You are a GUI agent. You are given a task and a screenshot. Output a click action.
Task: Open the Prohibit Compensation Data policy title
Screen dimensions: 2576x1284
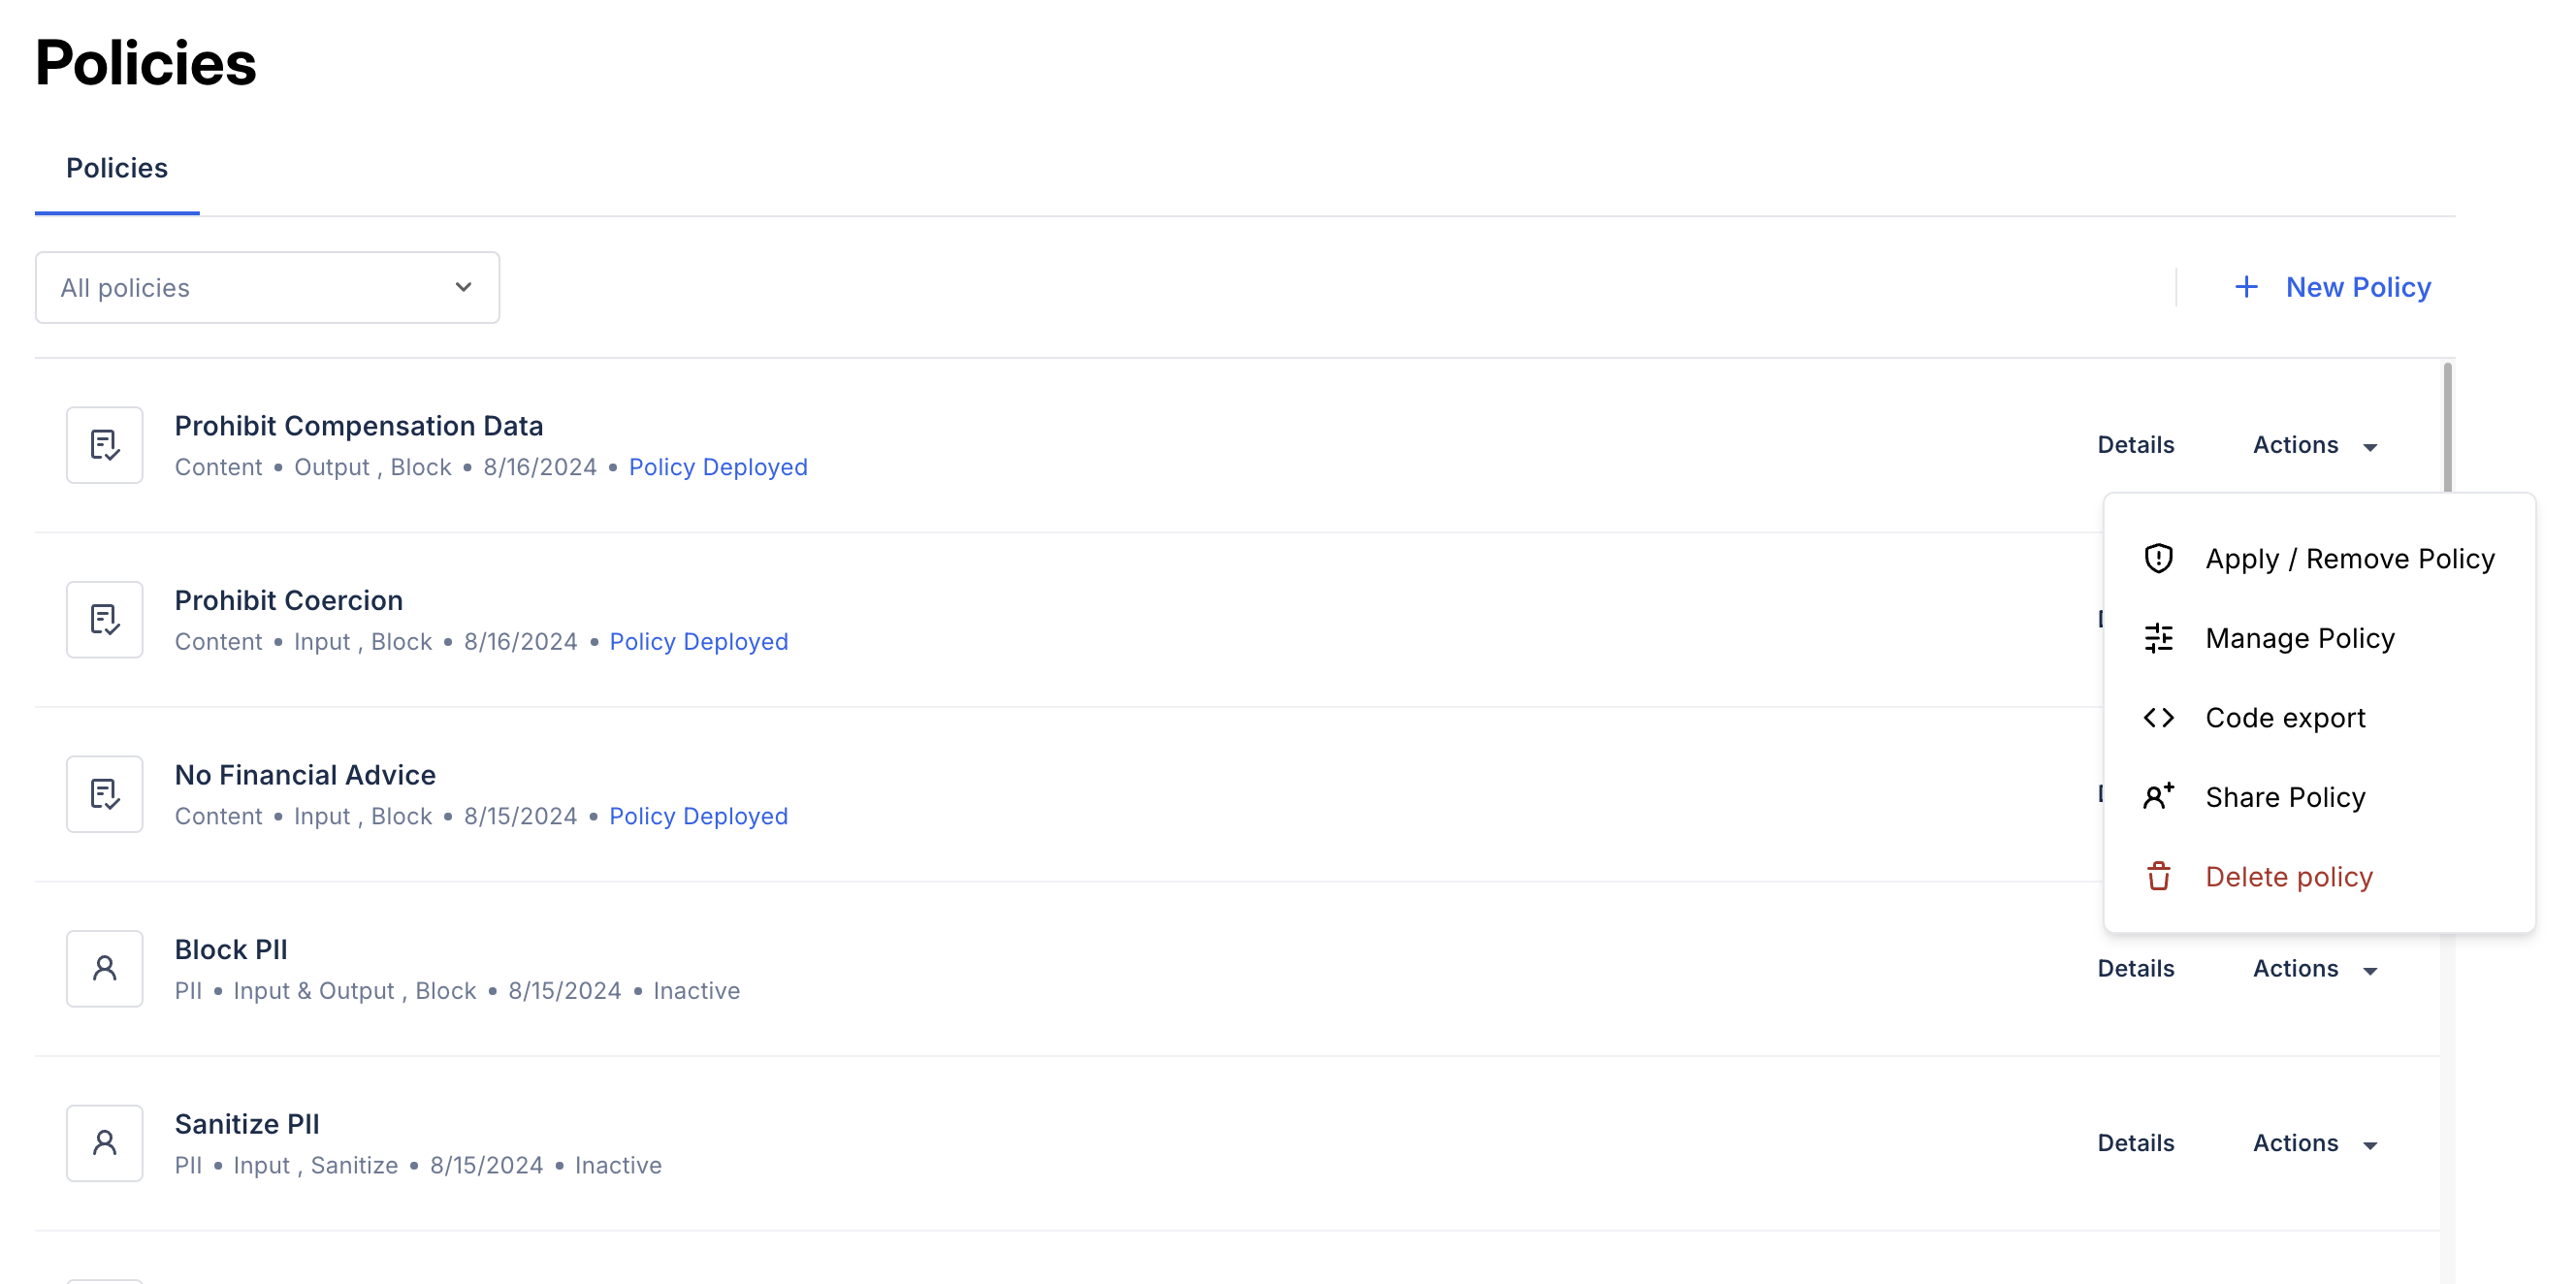(x=359, y=426)
